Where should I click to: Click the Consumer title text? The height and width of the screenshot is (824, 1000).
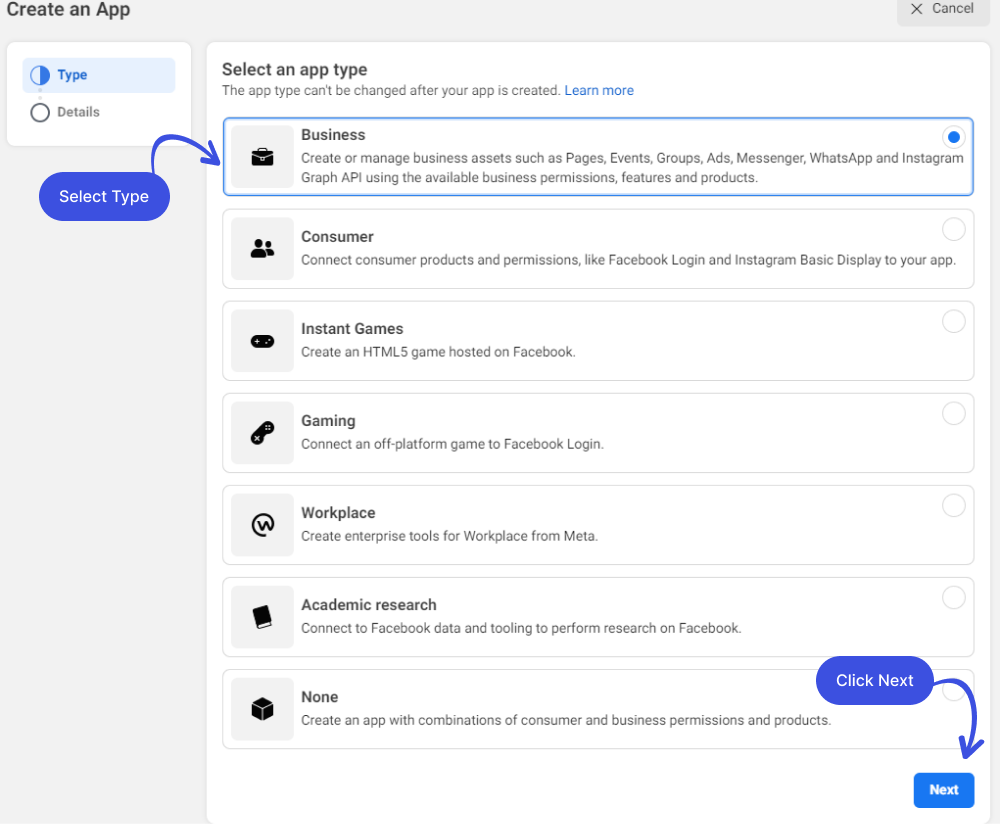[337, 237]
